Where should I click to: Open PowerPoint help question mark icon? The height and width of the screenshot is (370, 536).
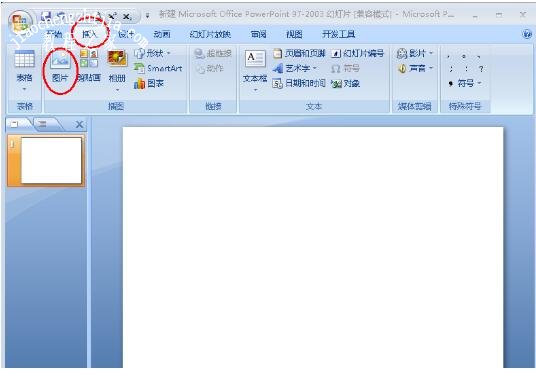[x=527, y=34]
